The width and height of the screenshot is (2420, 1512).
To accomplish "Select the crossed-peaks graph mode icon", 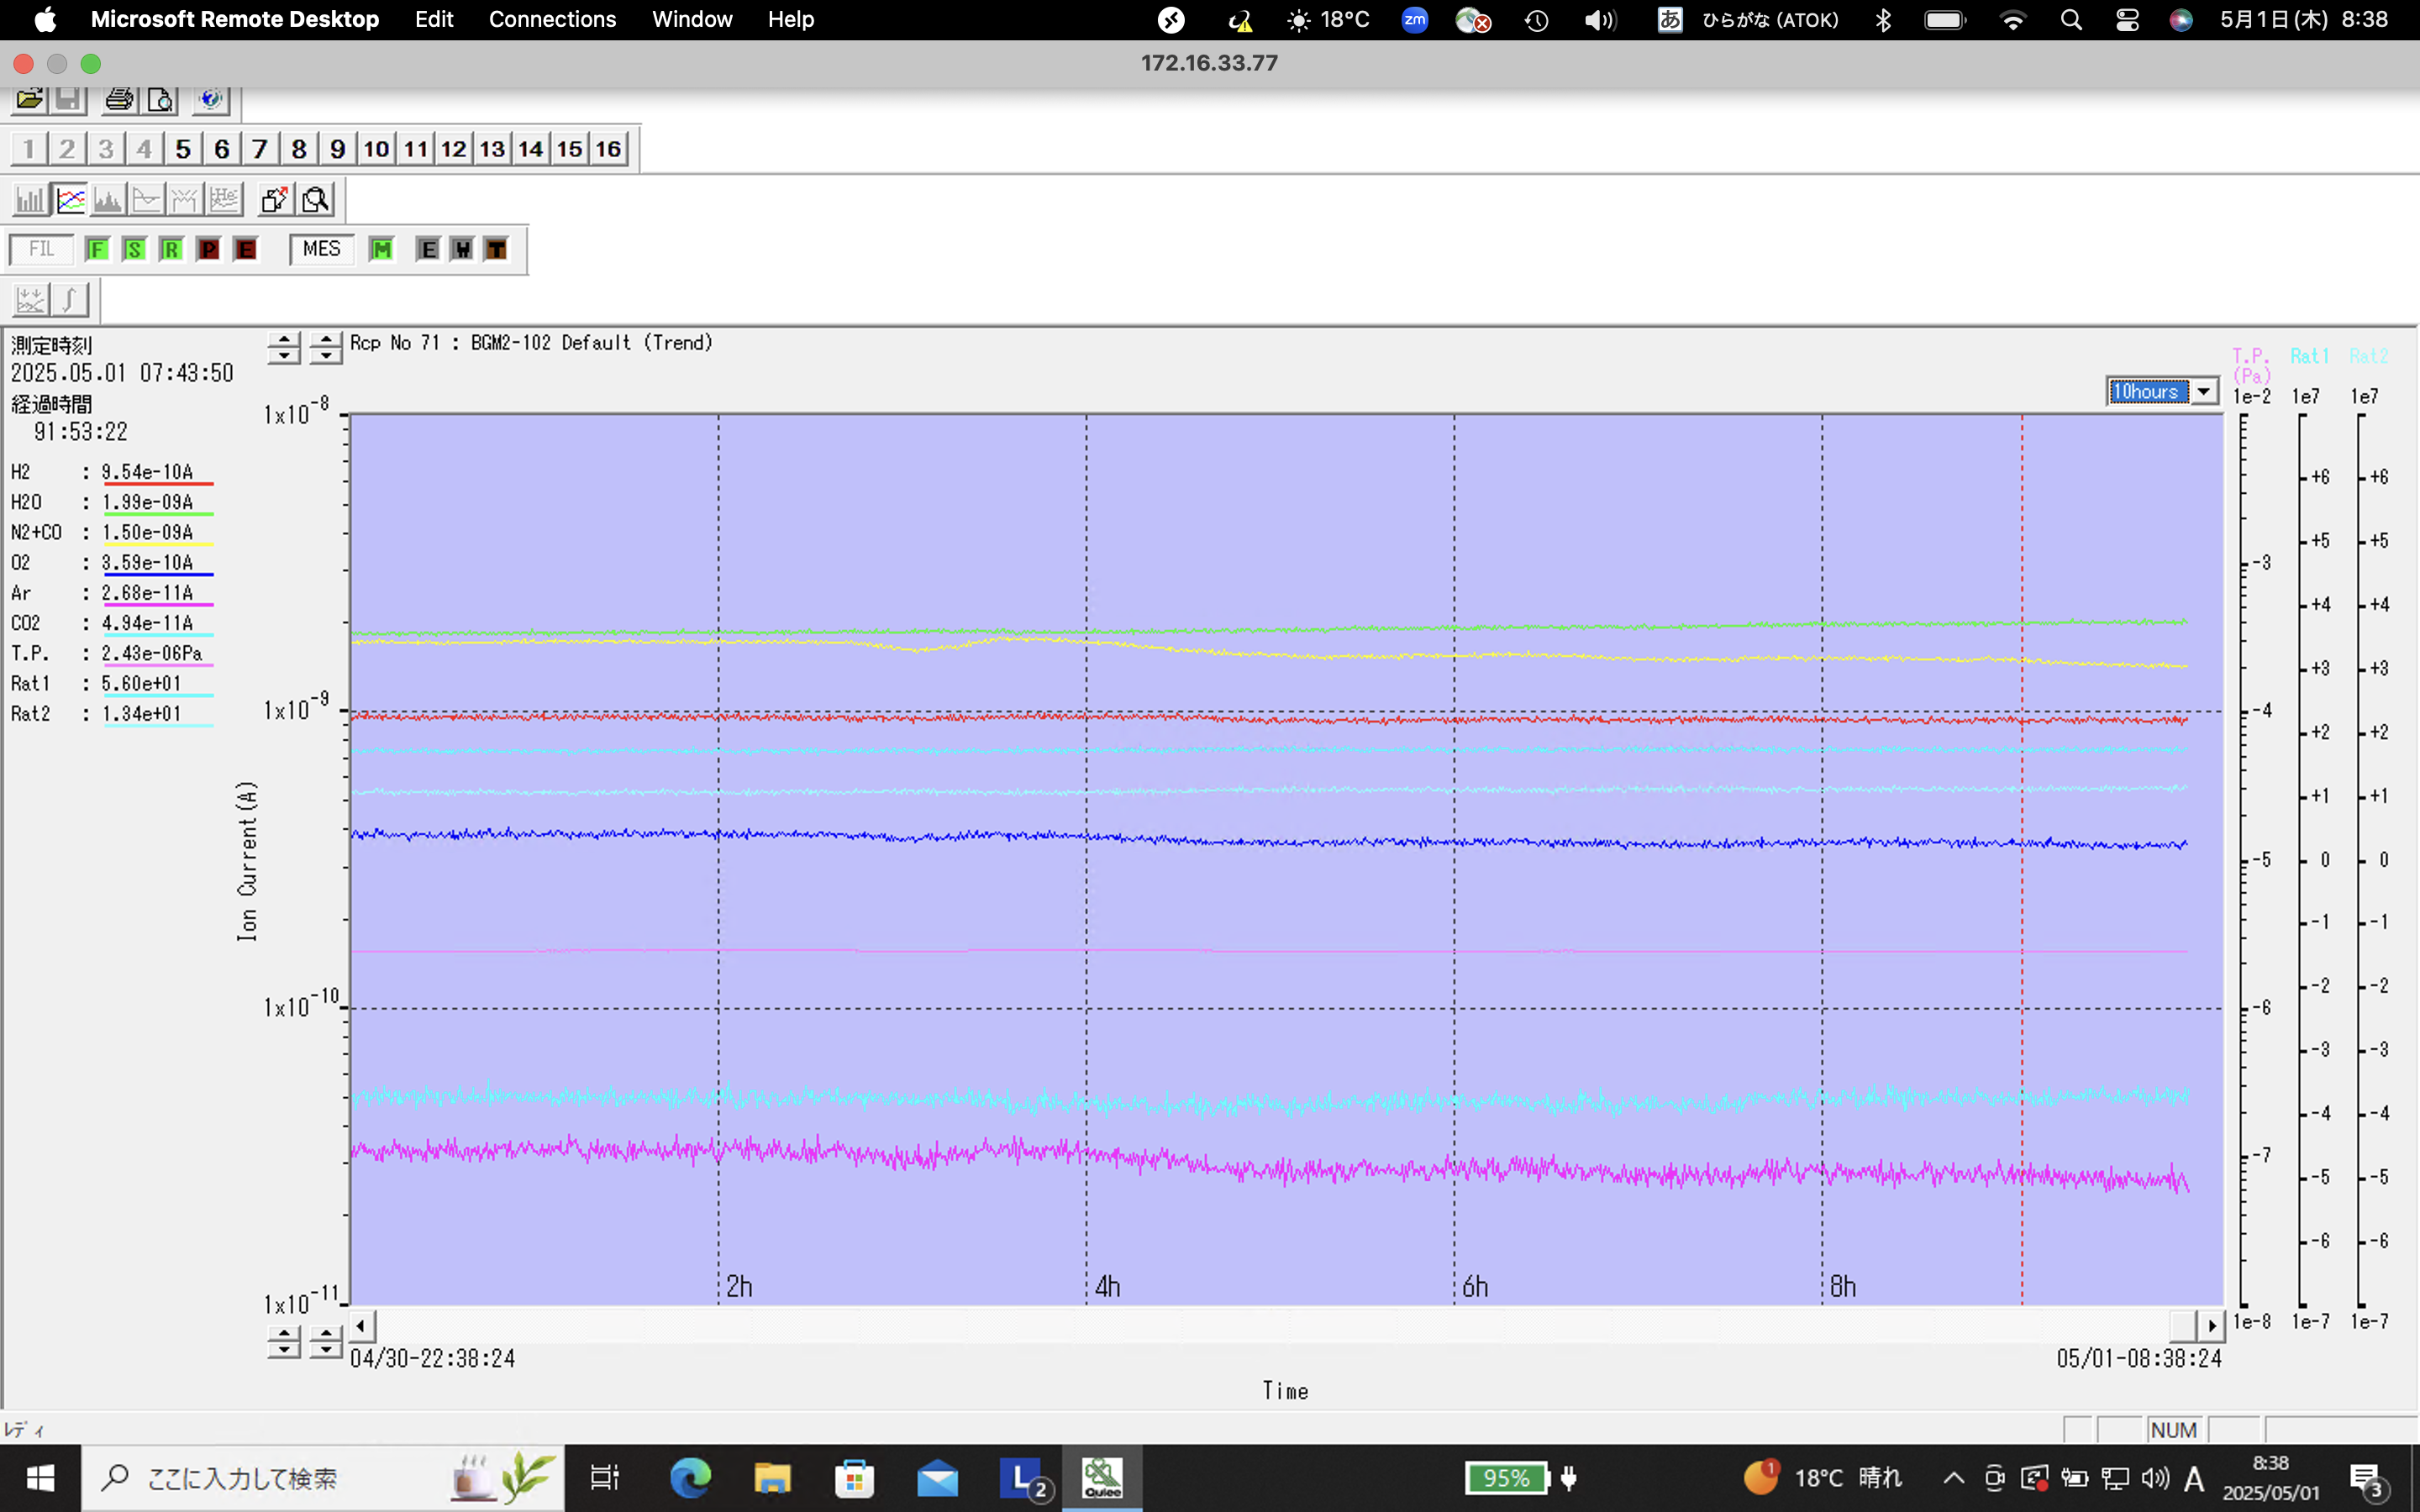I will click(185, 200).
